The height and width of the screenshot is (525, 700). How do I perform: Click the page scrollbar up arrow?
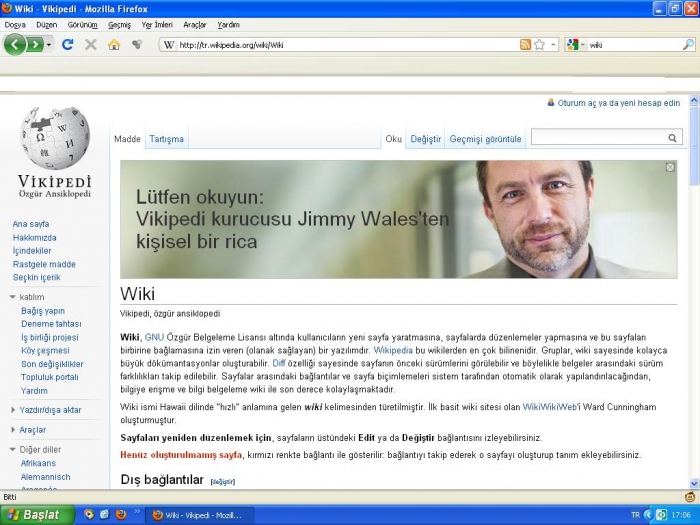694,100
